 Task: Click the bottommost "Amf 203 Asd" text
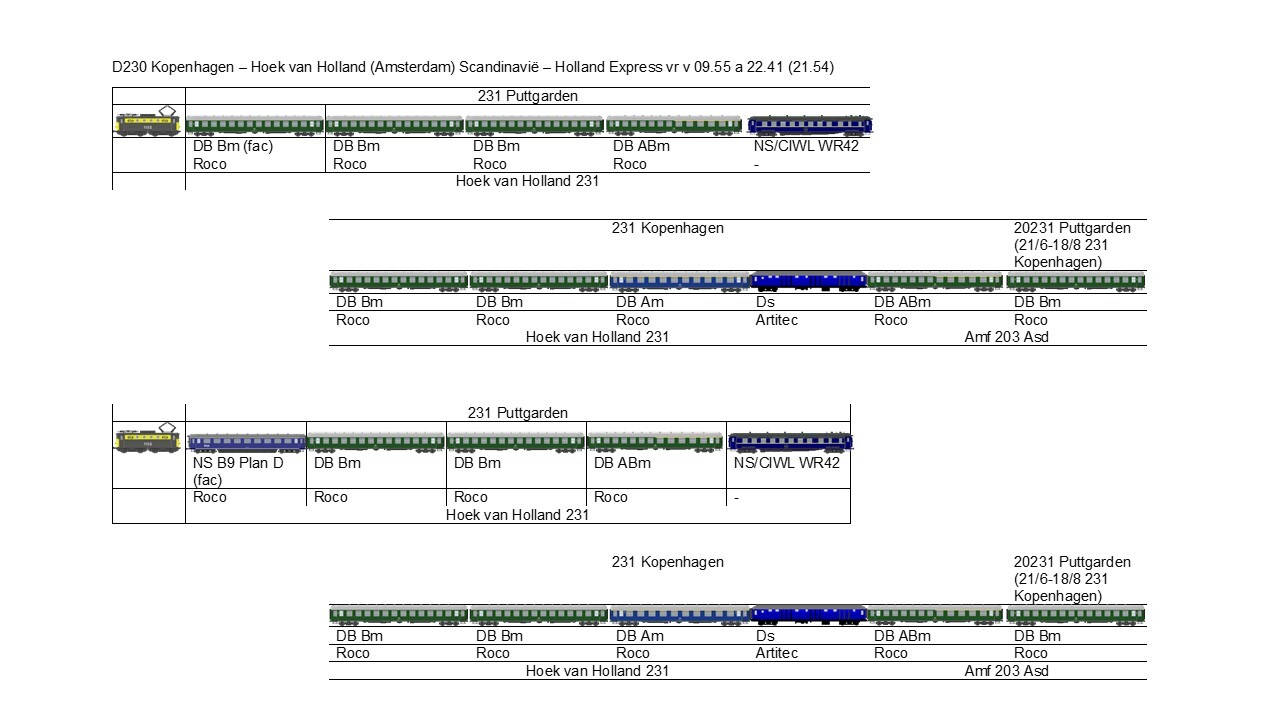[x=1006, y=671]
